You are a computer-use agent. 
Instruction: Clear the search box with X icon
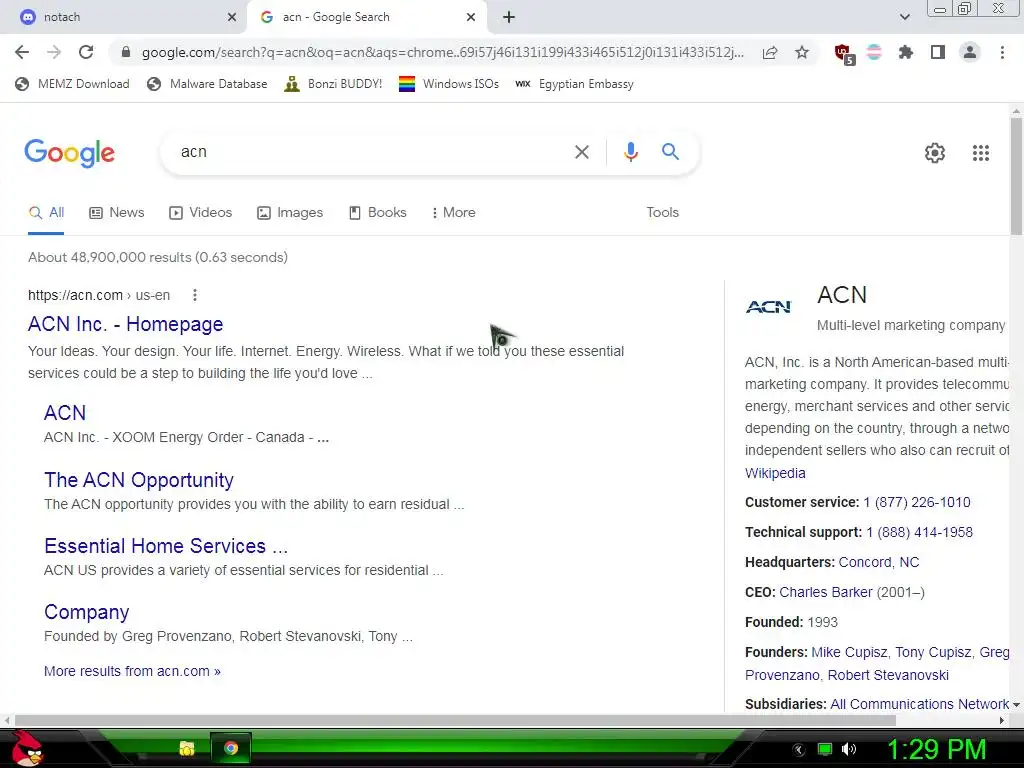pyautogui.click(x=581, y=152)
